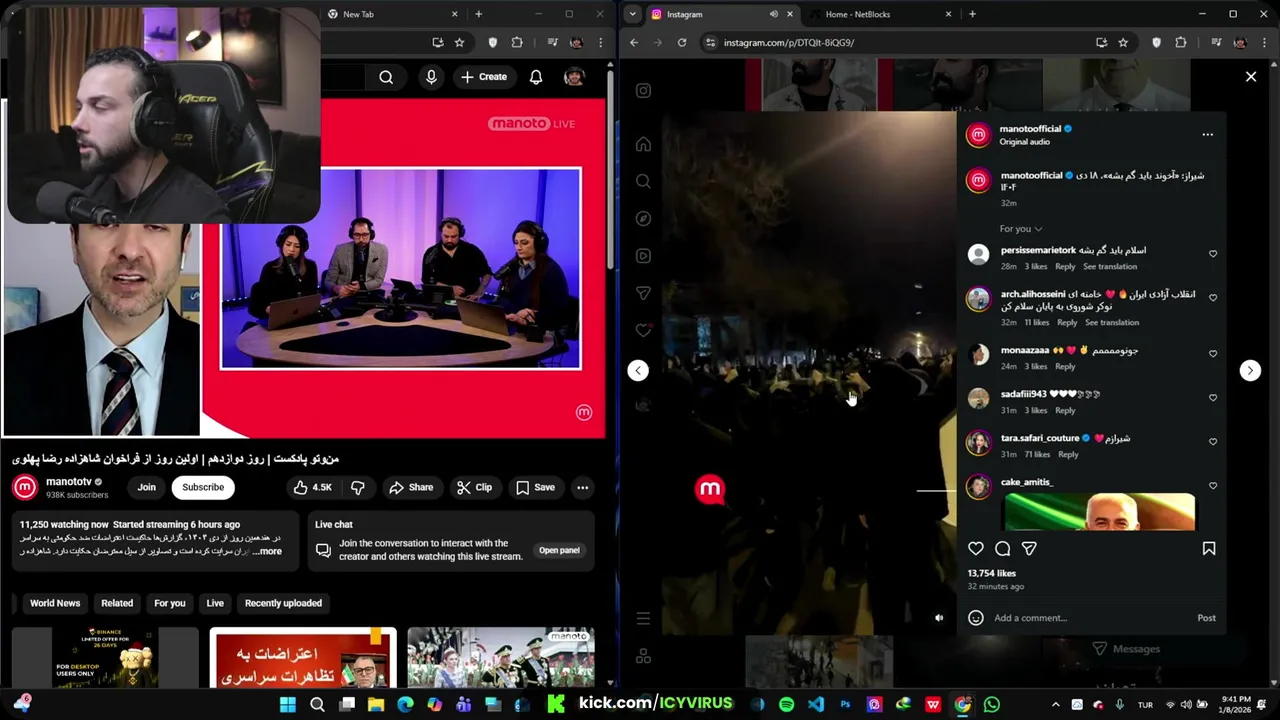Open manotoofficial profile from post header
The height and width of the screenshot is (720, 1280).
1030,129
